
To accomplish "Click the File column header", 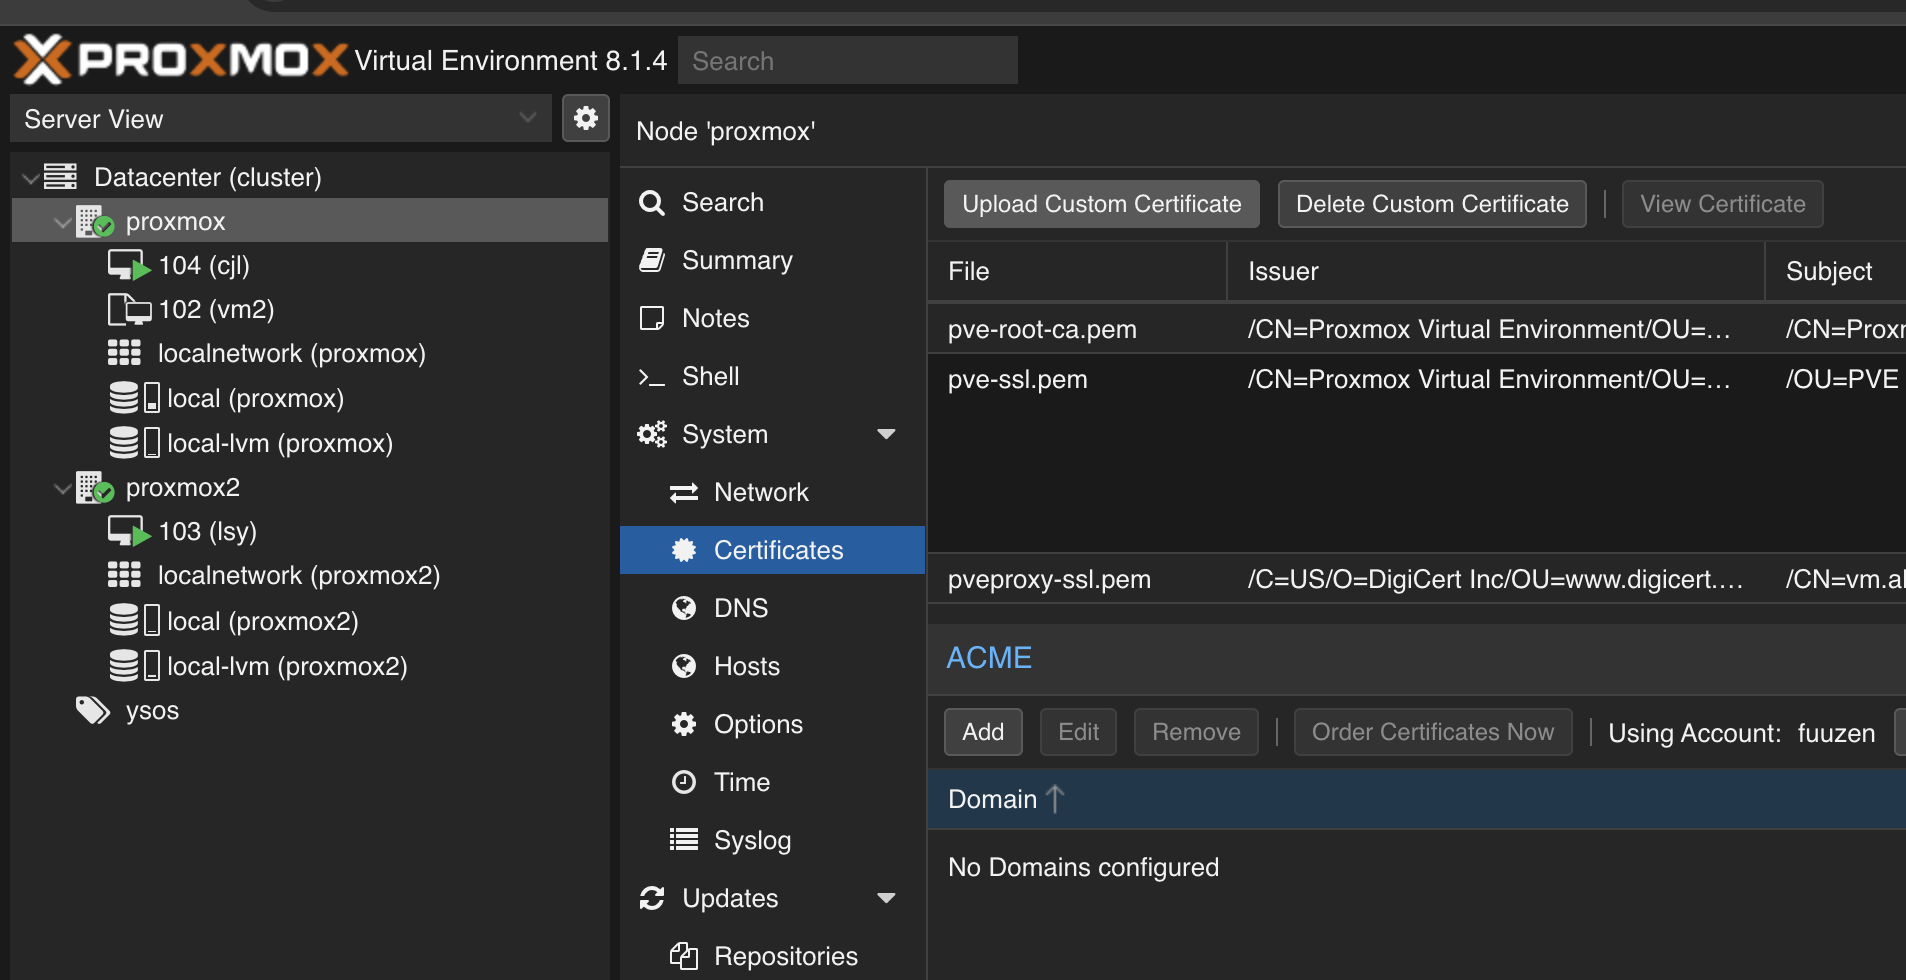I will [x=1077, y=271].
